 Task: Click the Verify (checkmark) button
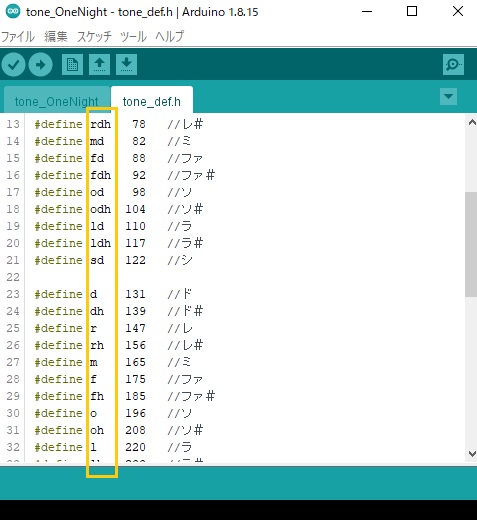[13, 64]
